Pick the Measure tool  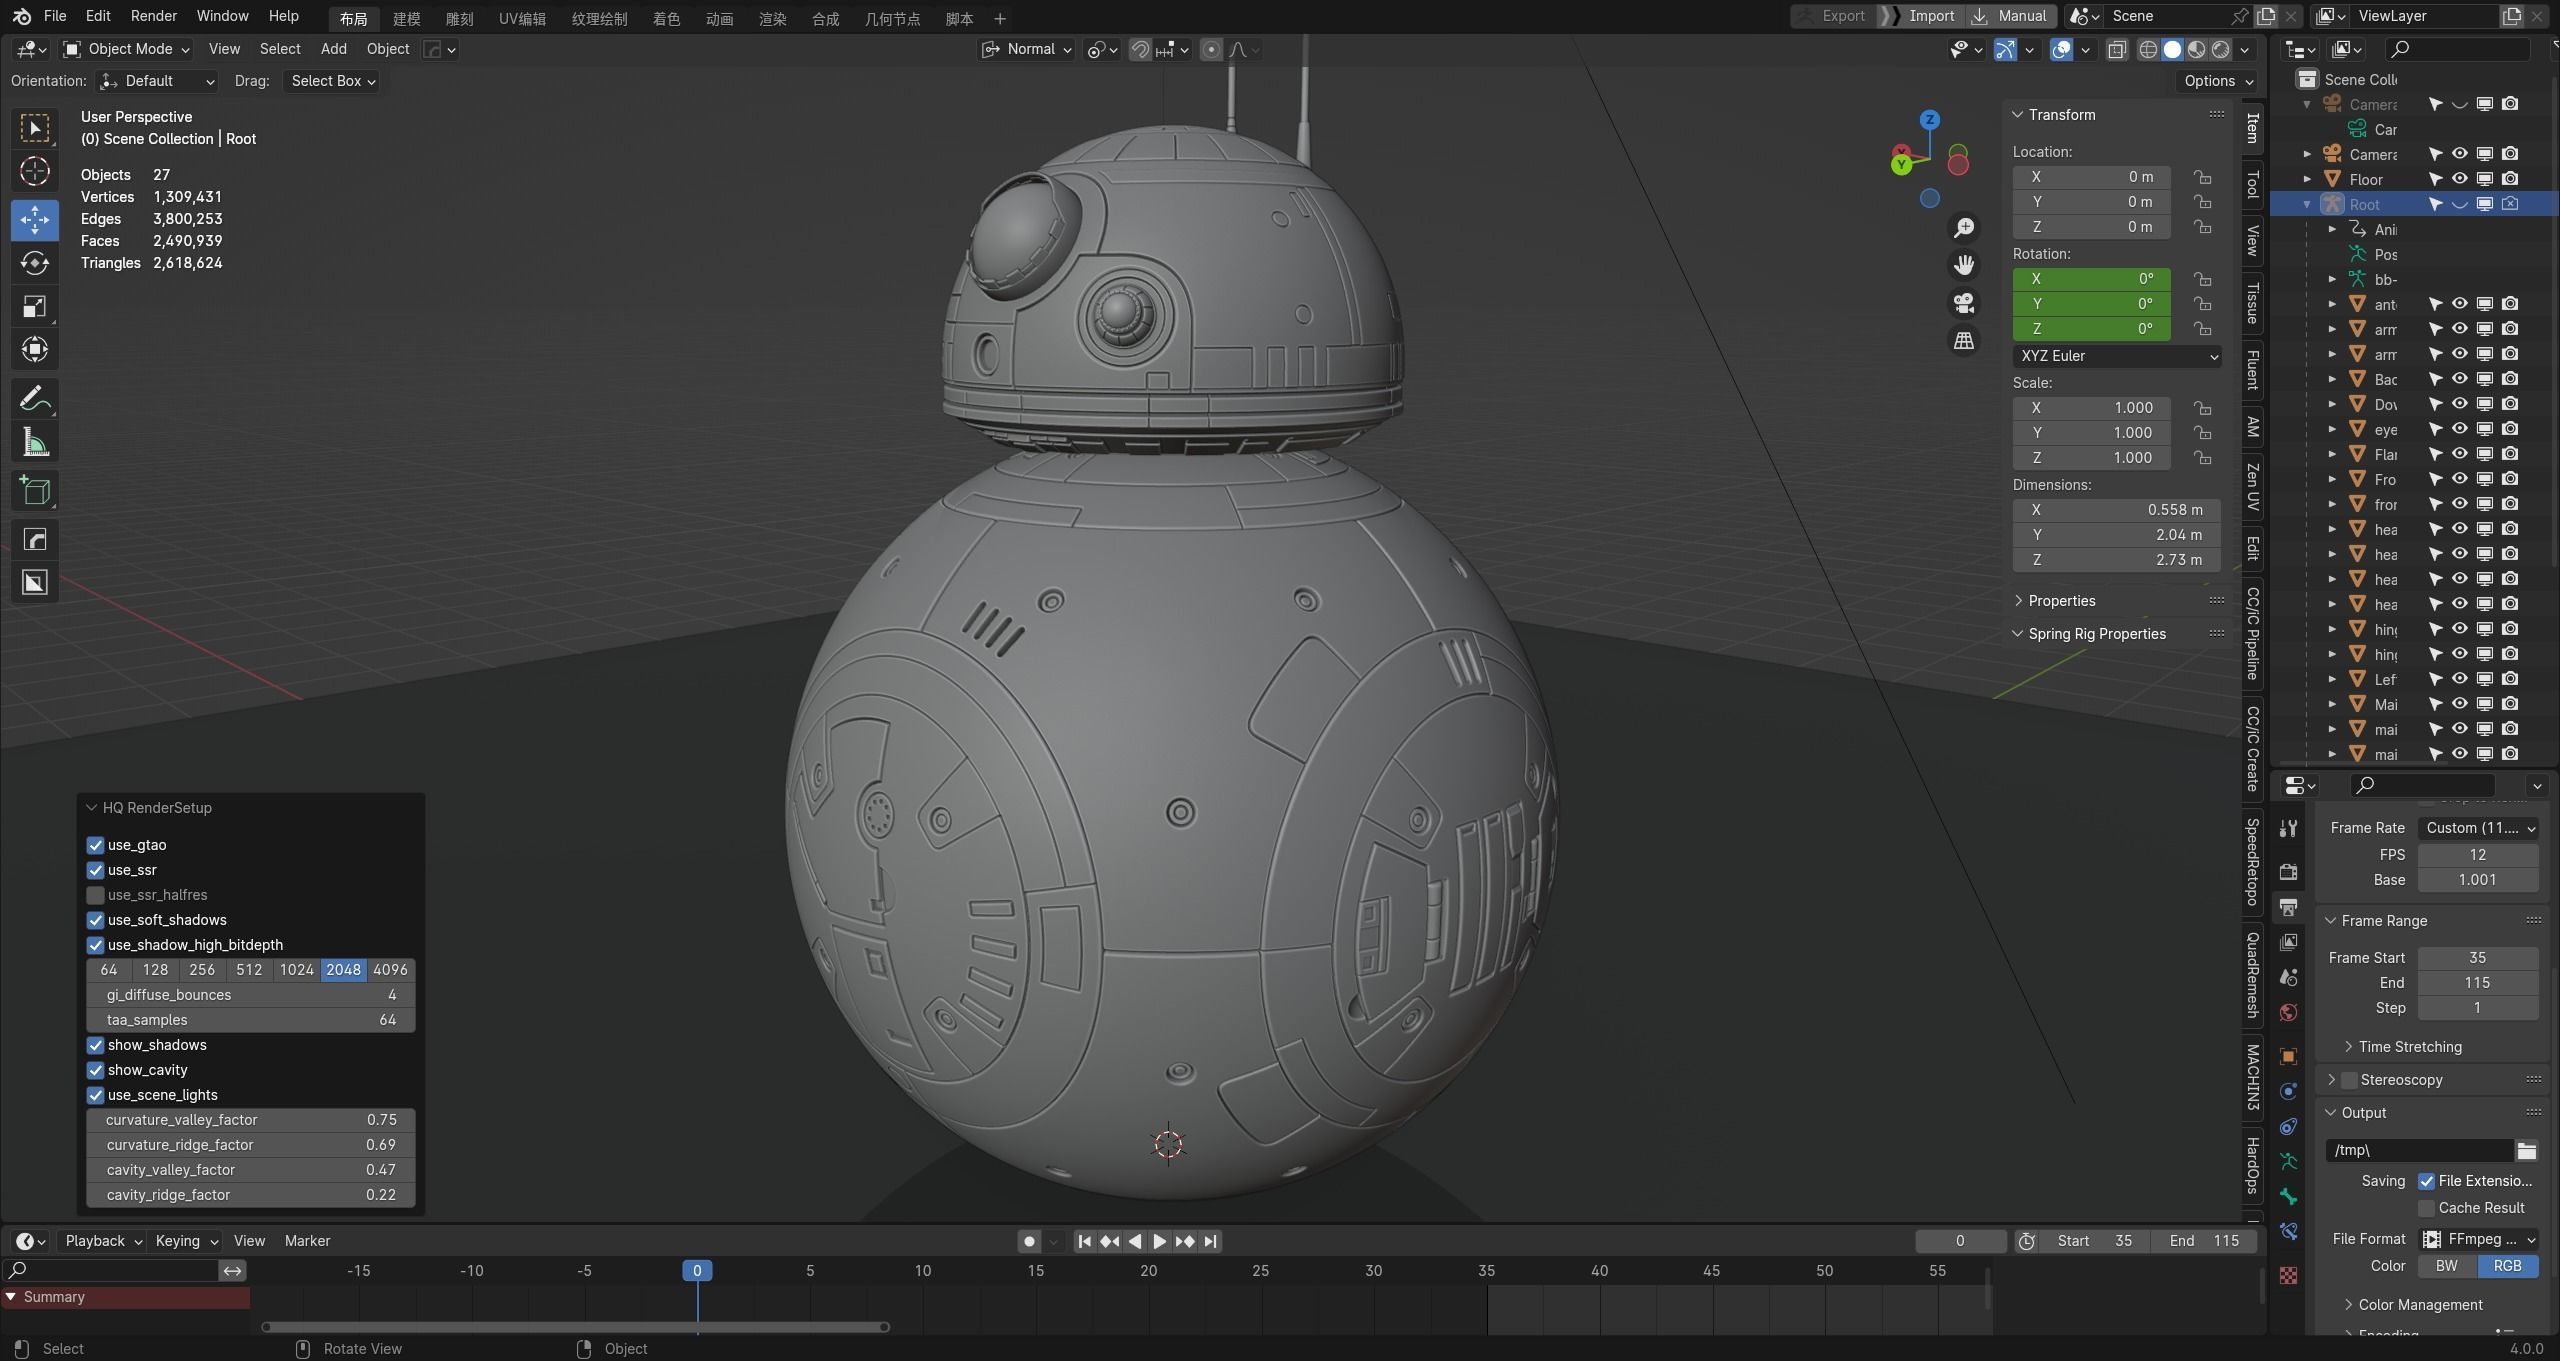click(35, 442)
